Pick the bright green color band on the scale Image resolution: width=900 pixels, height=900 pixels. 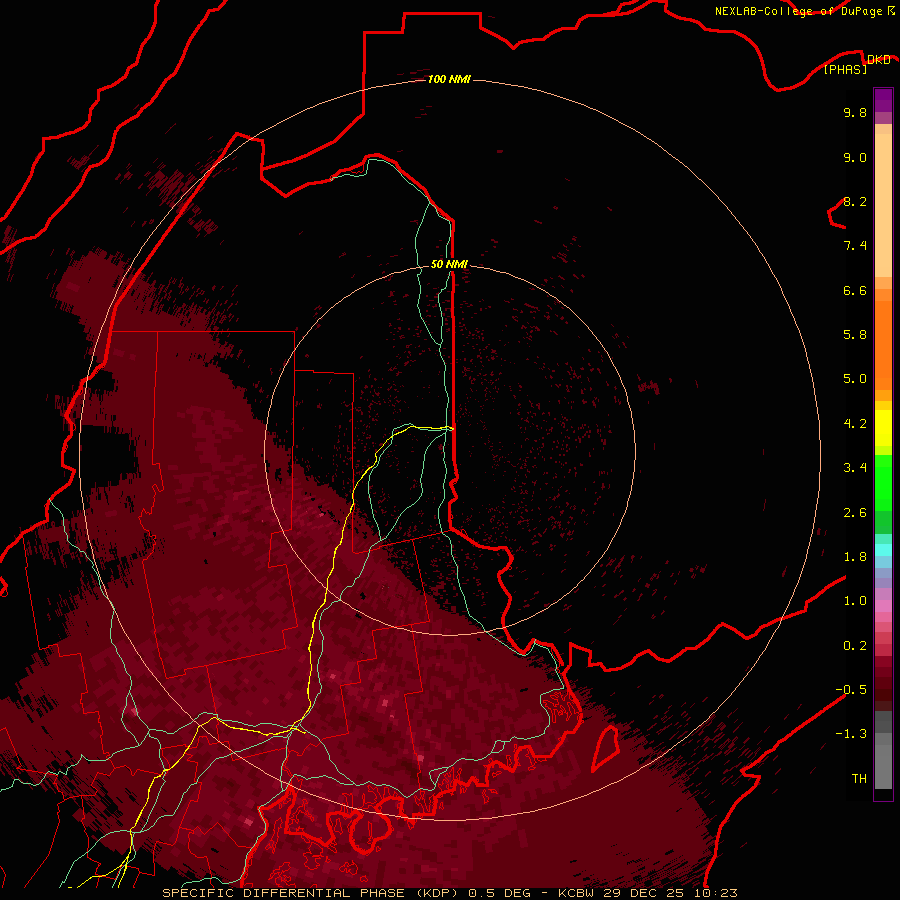pyautogui.click(x=883, y=483)
